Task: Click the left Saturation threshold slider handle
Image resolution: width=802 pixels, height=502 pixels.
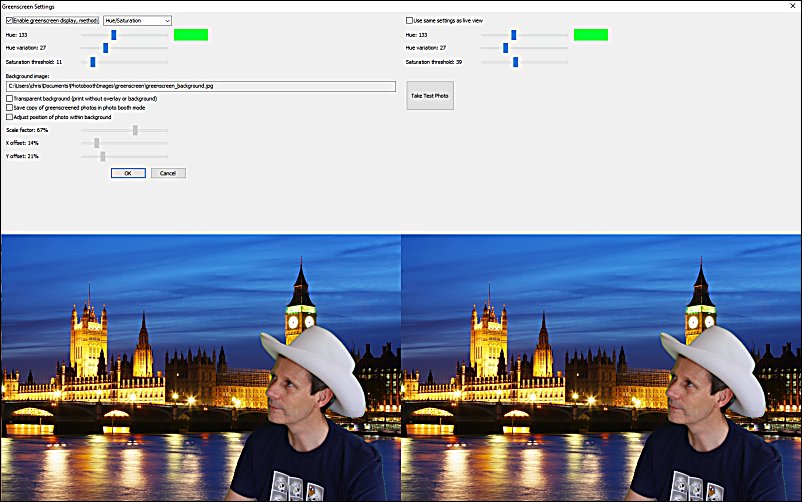Action: click(93, 62)
